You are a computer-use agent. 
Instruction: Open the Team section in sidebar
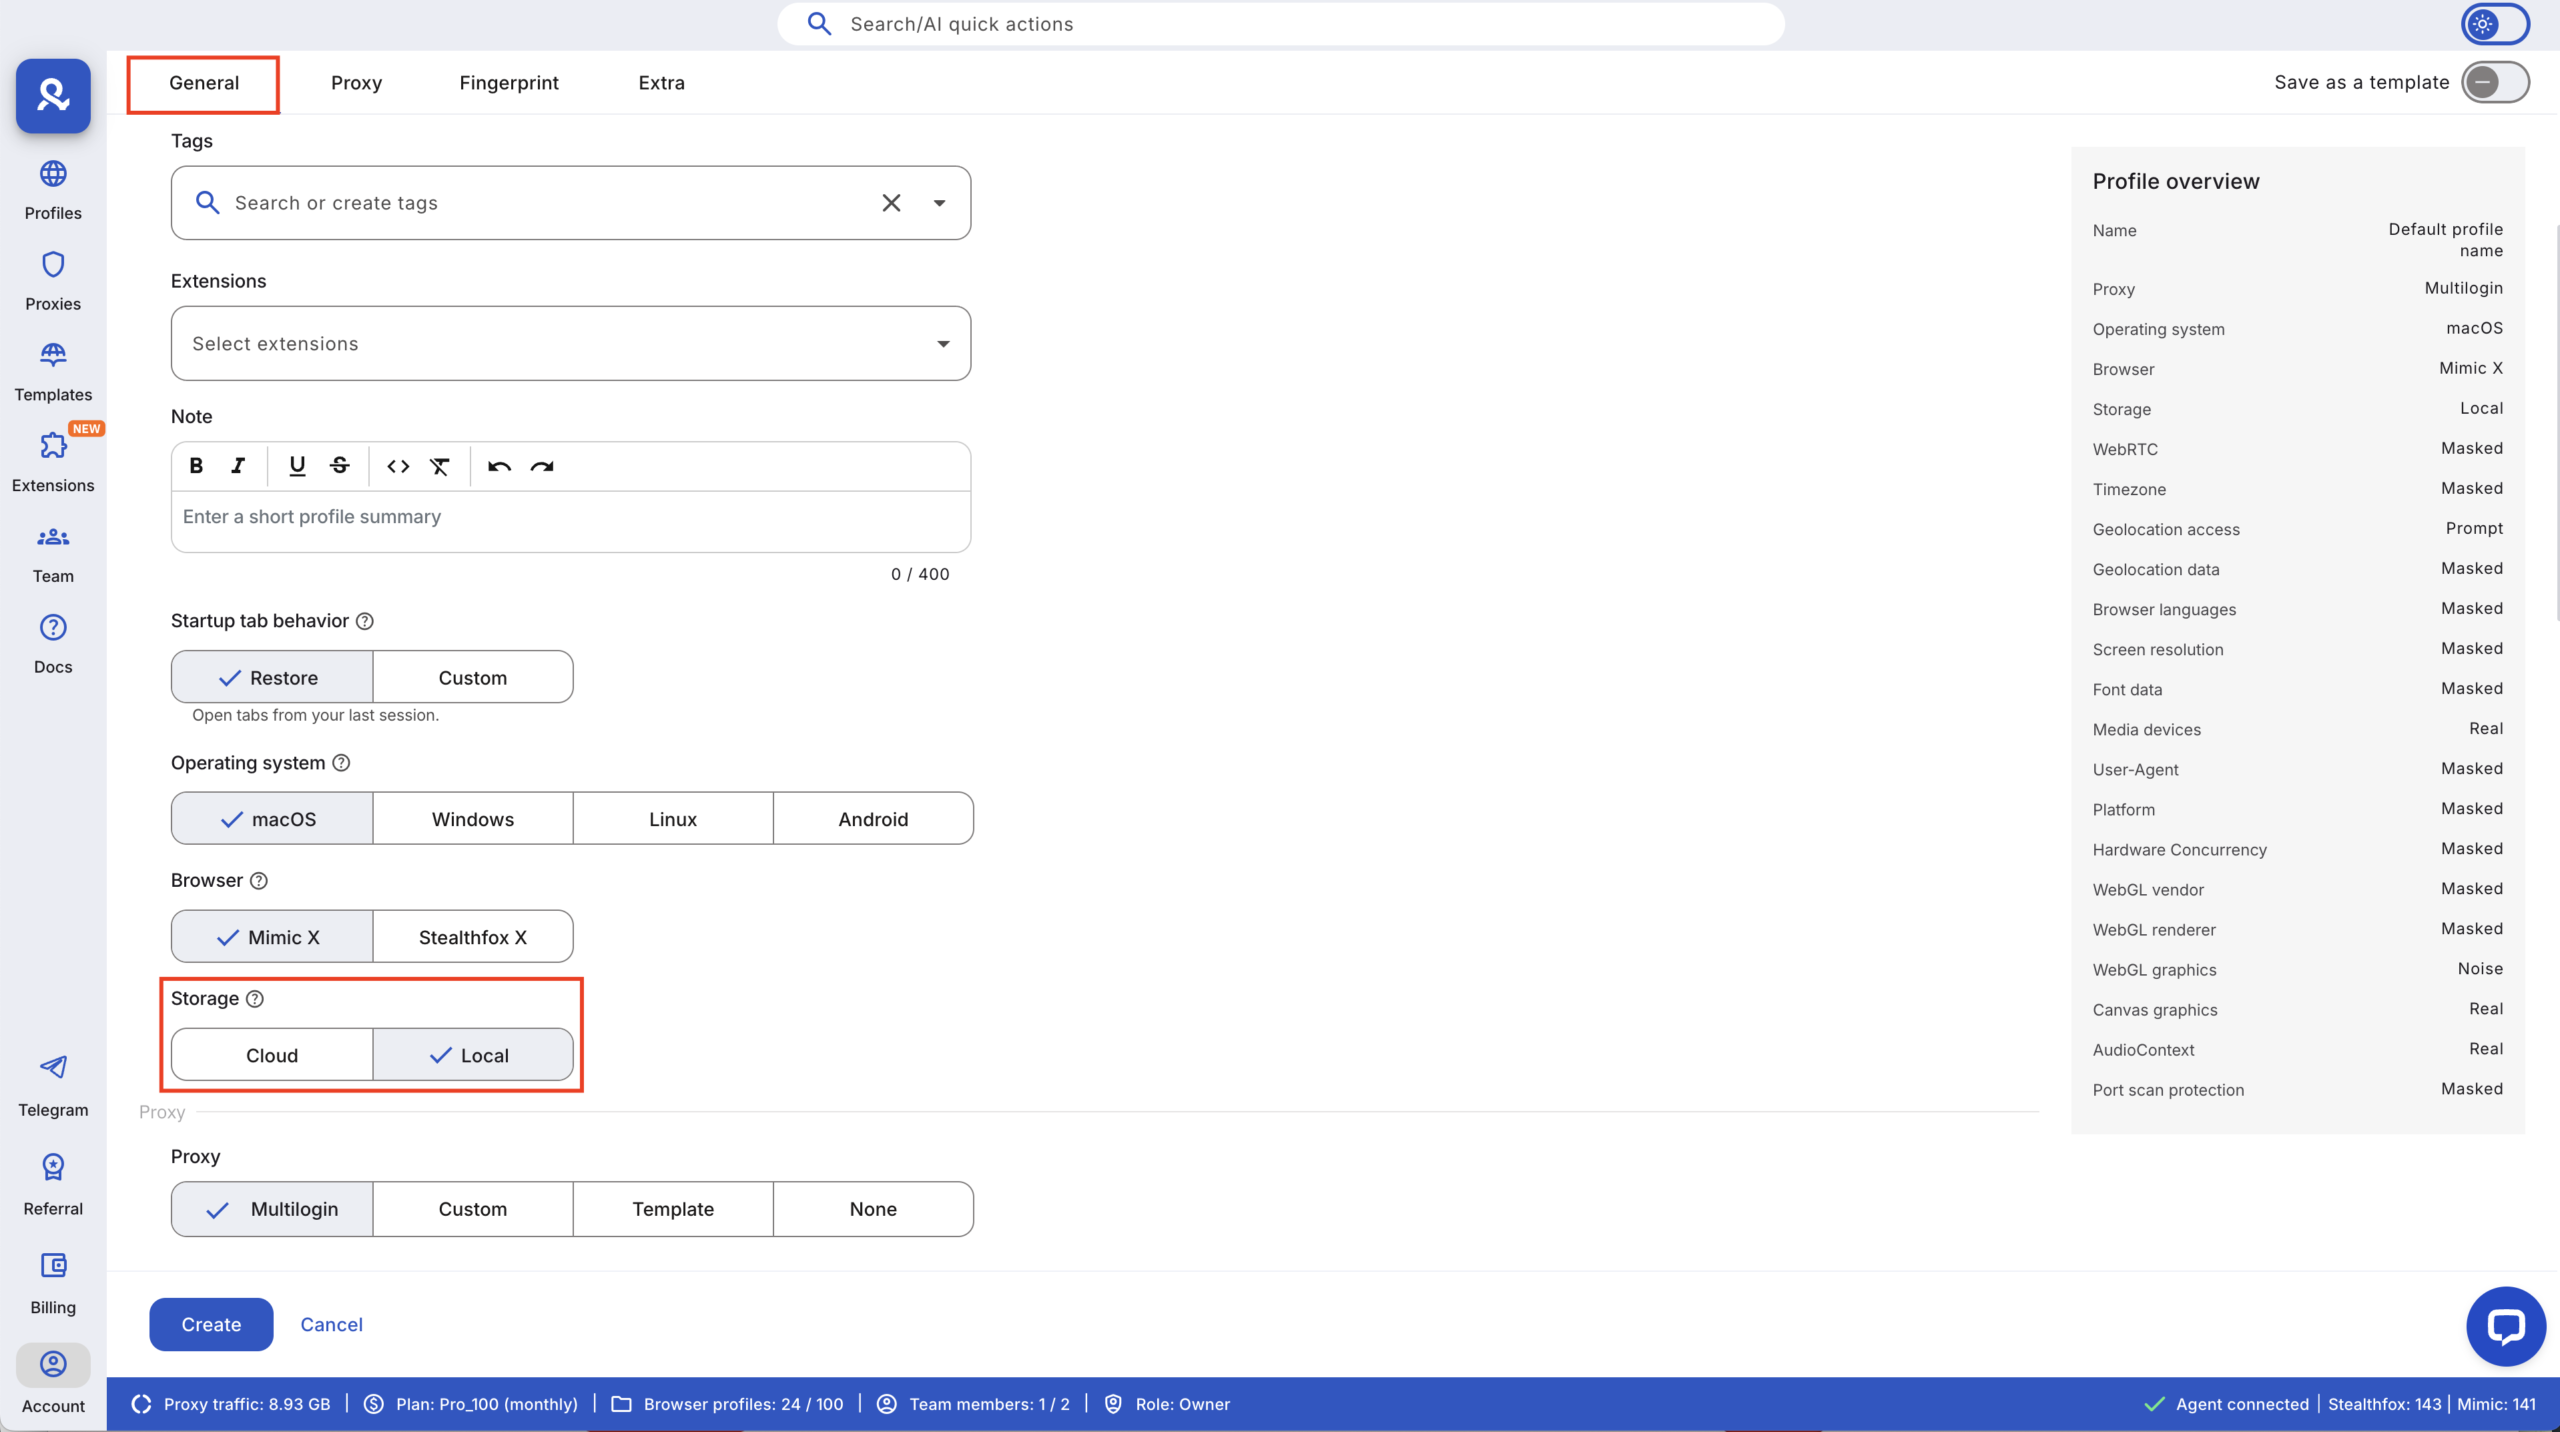(52, 549)
